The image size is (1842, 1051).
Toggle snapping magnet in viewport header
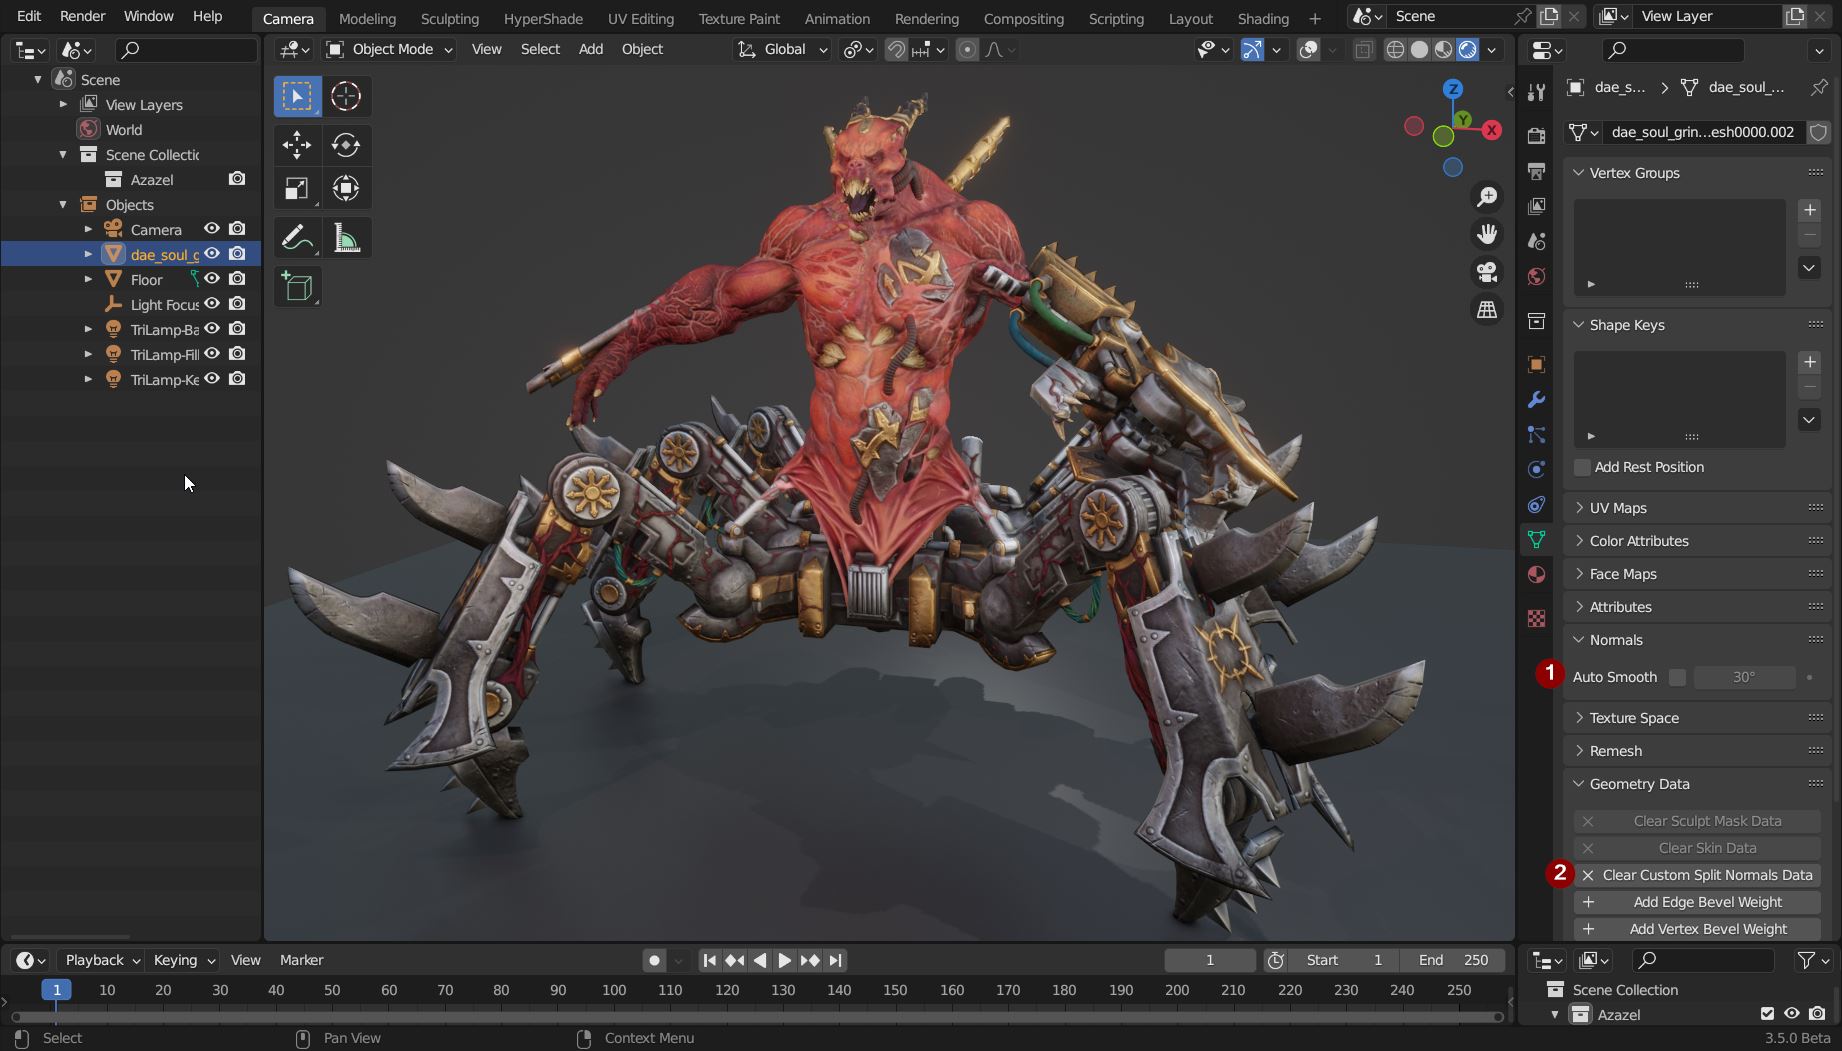pyautogui.click(x=897, y=50)
